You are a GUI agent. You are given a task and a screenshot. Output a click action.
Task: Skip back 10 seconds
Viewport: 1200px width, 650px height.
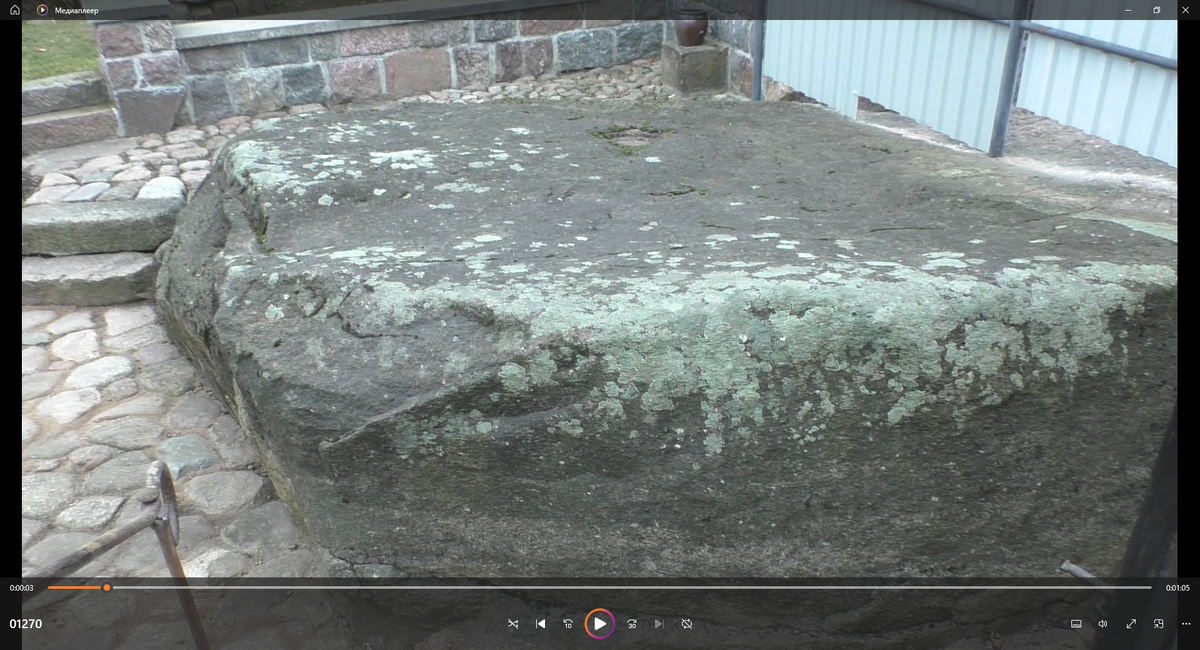click(x=568, y=624)
